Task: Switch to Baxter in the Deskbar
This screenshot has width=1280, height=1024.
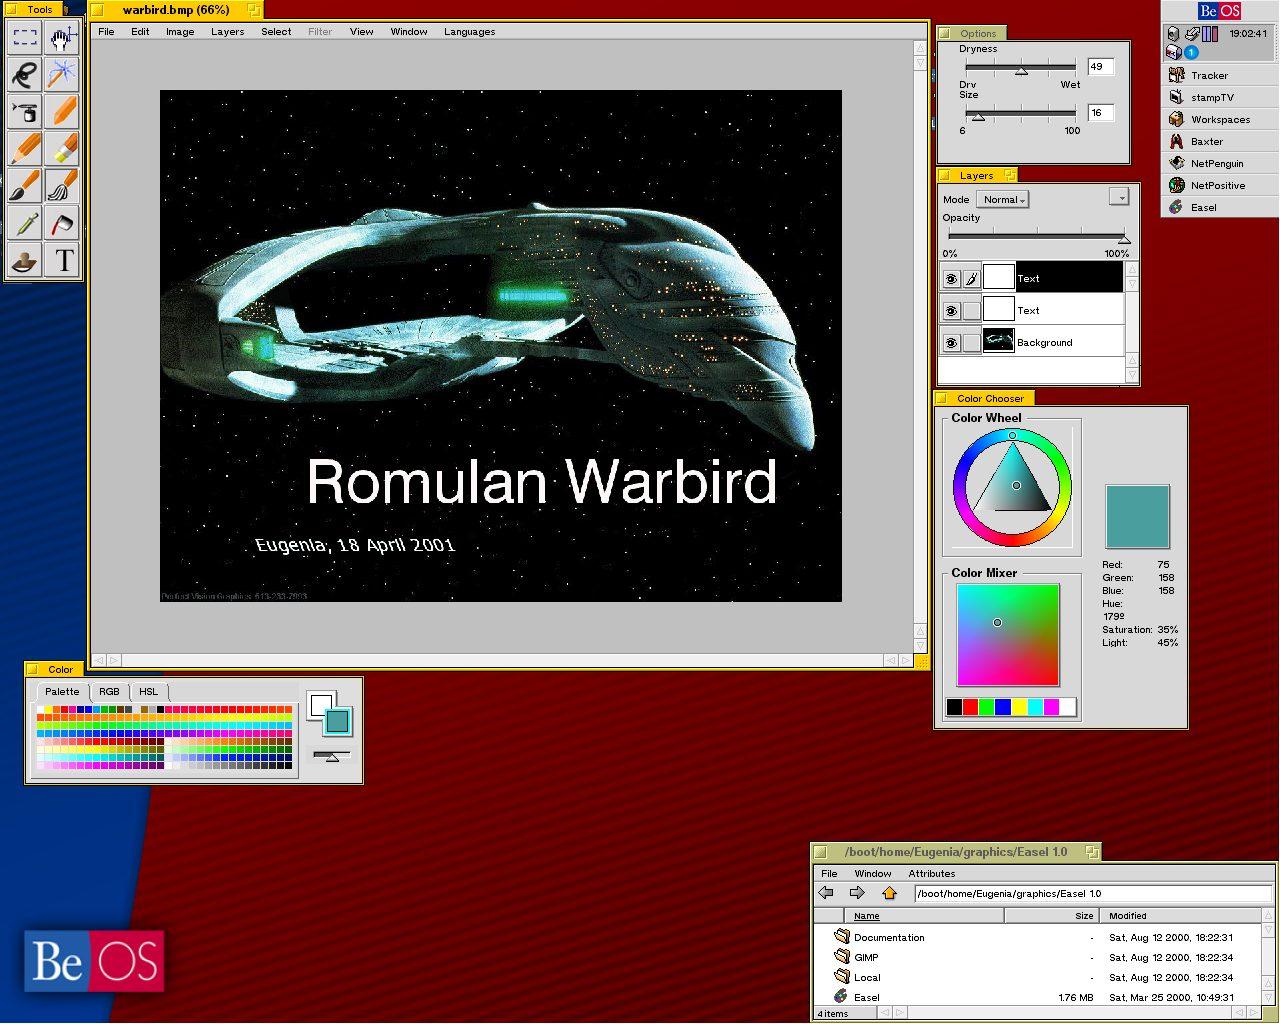Action: coord(1220,141)
